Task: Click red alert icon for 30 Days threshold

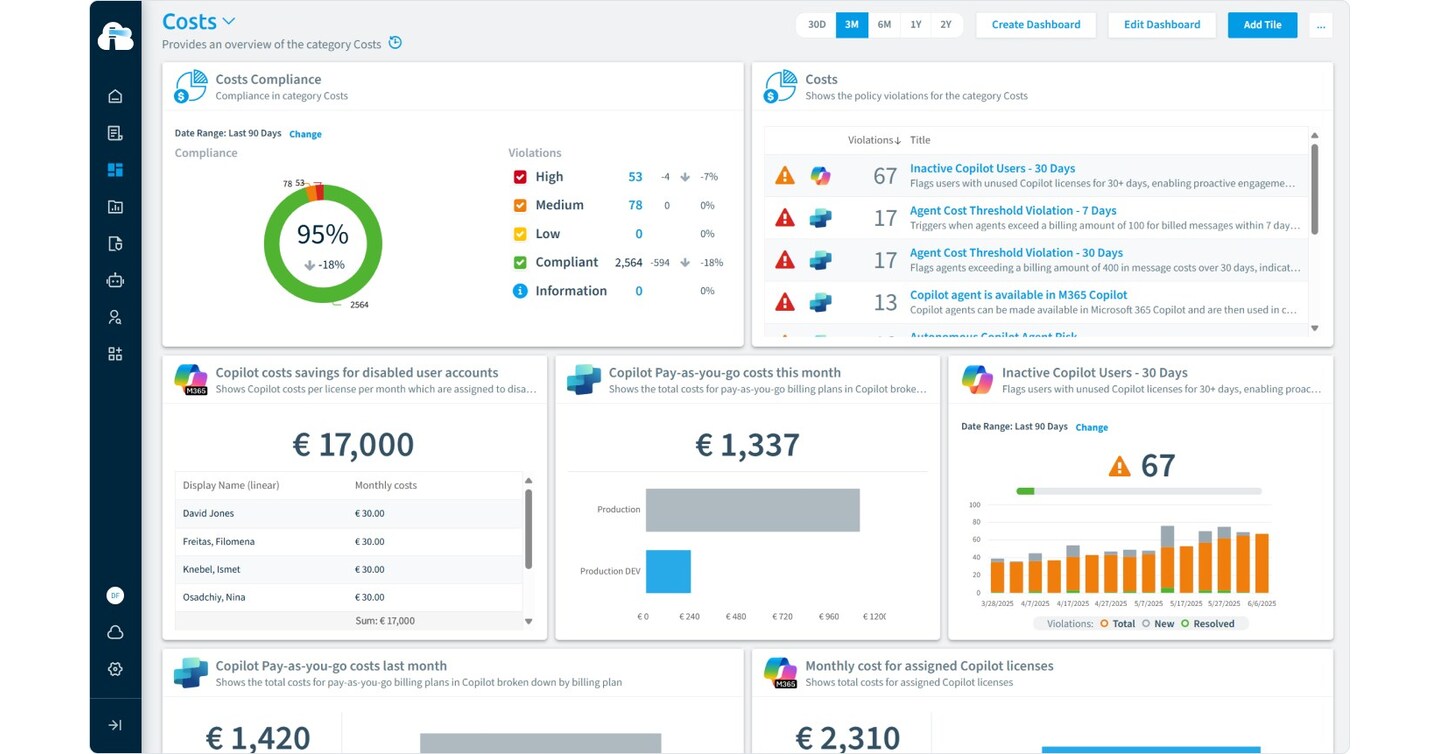Action: point(785,260)
